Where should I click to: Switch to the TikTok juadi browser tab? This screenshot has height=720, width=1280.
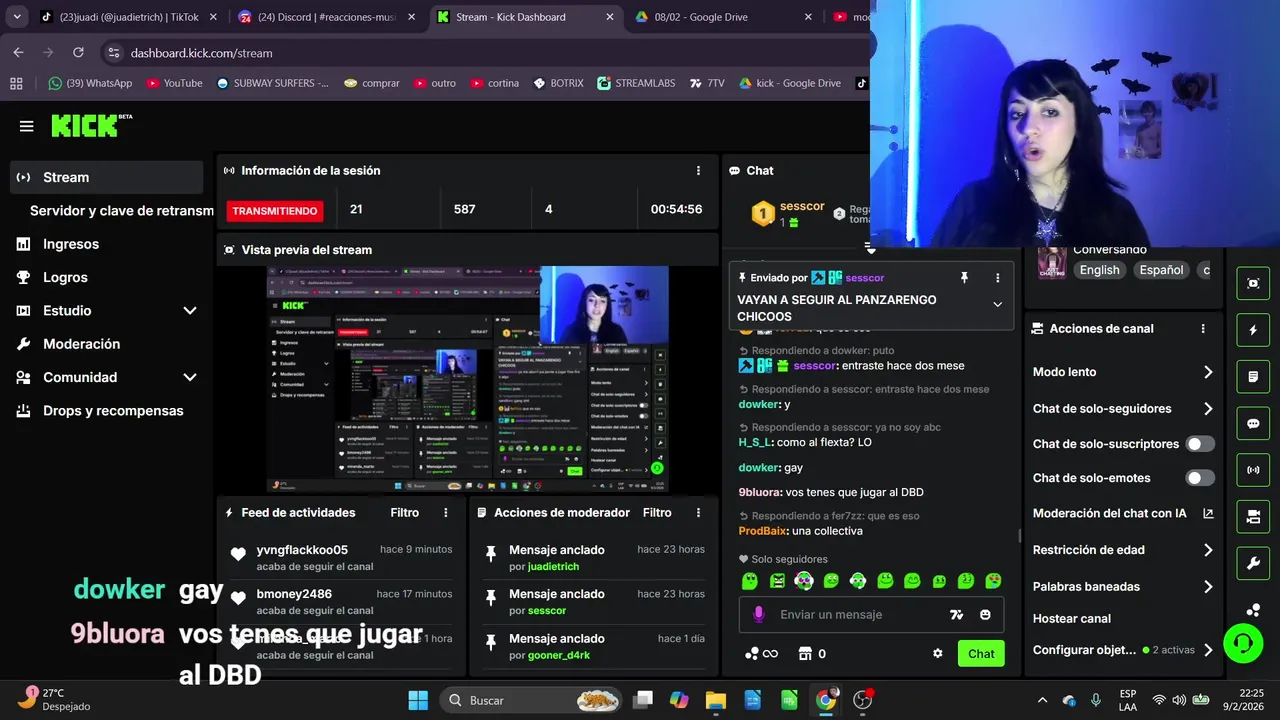pos(128,17)
